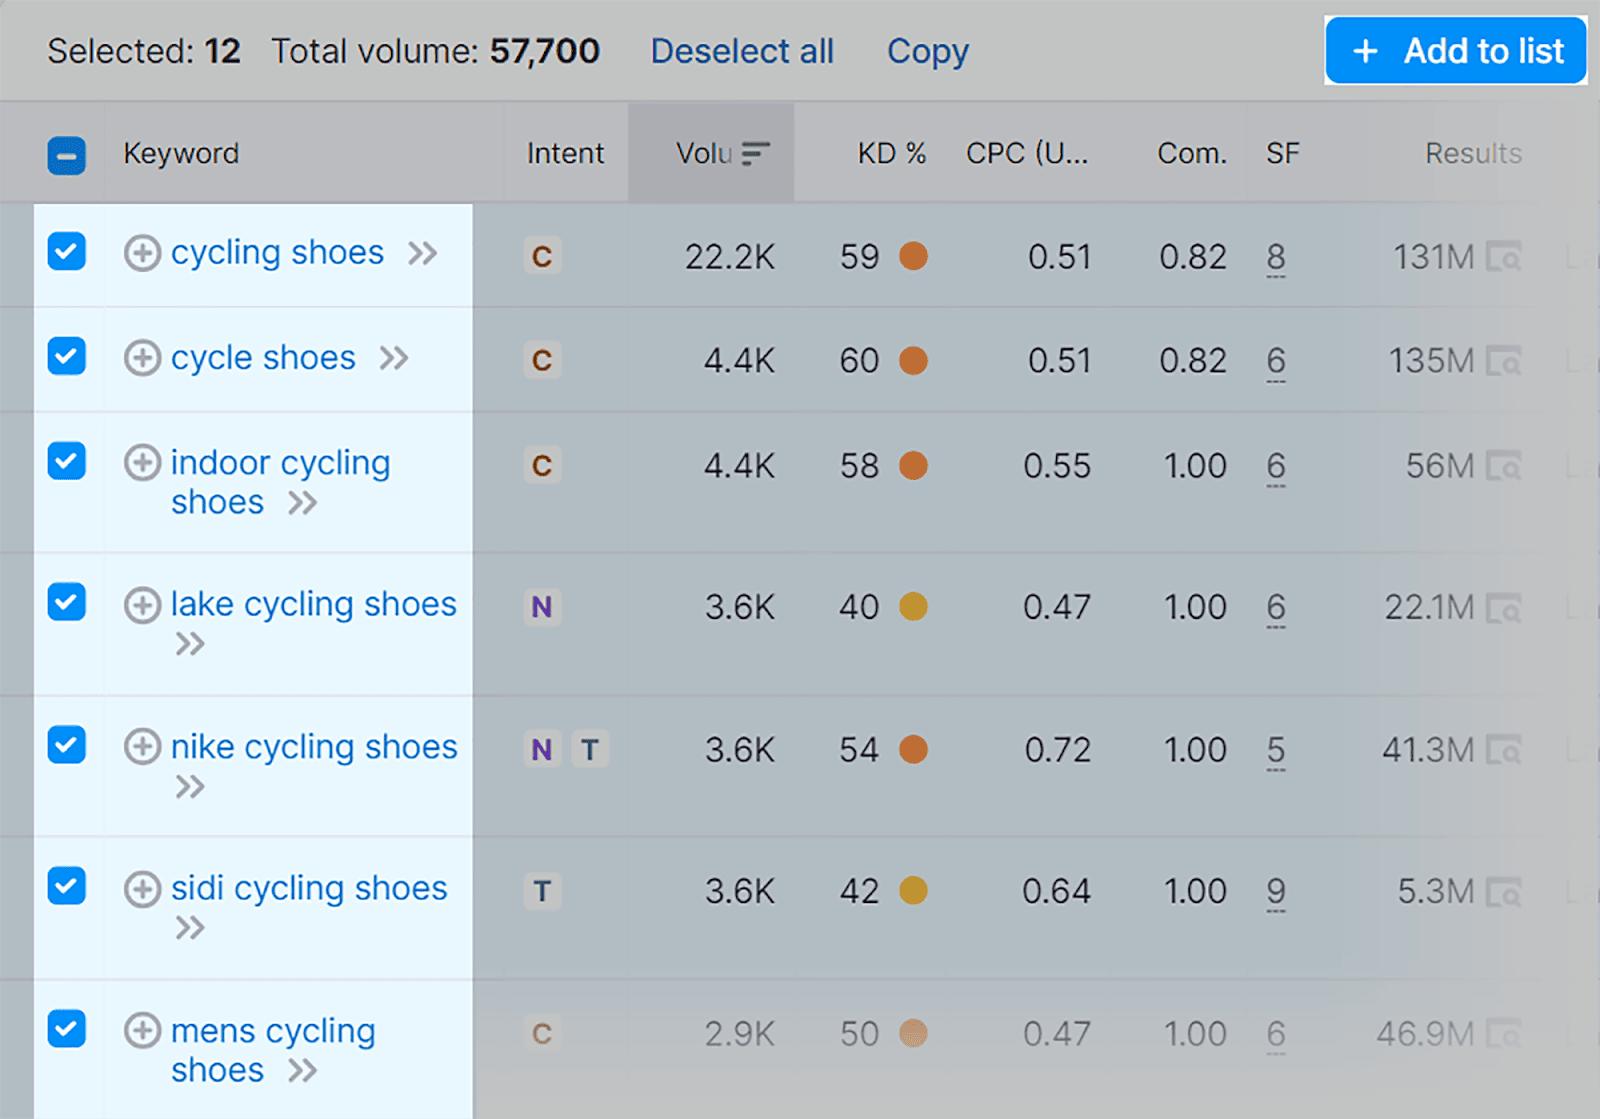Click the Deselect all link
The image size is (1600, 1119).
click(742, 51)
